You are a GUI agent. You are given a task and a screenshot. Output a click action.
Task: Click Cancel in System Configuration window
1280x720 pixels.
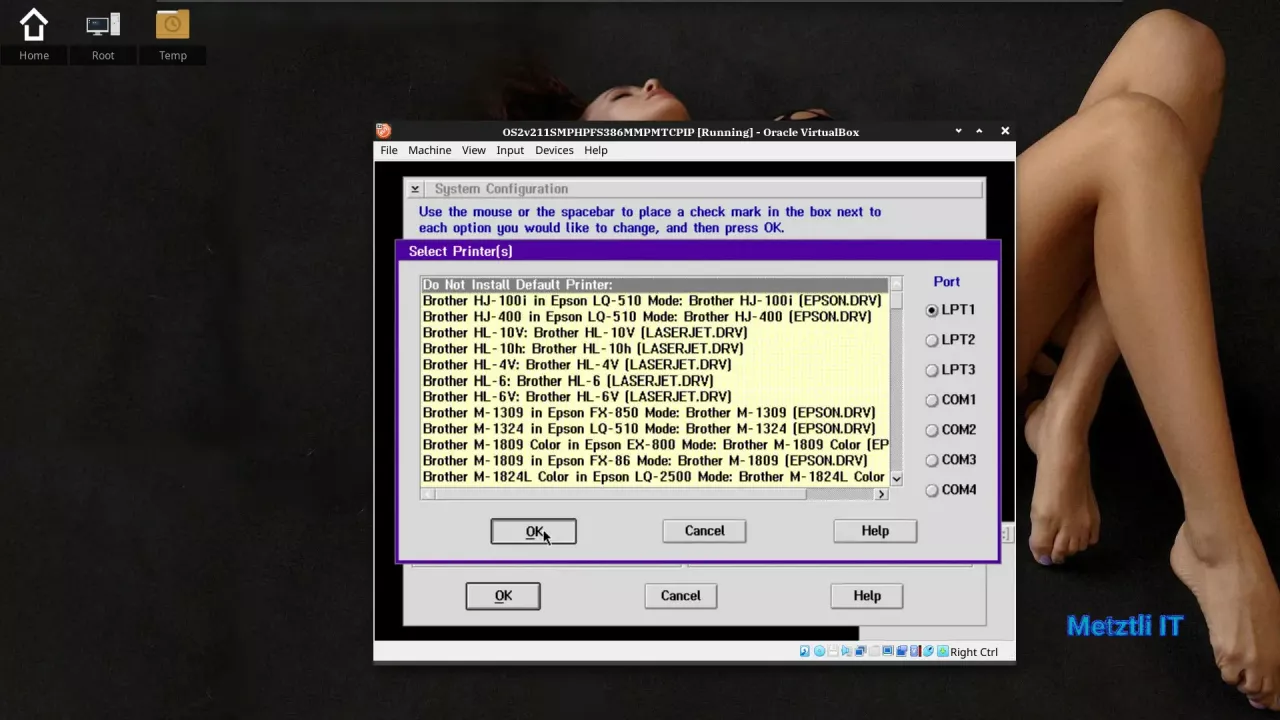point(681,596)
